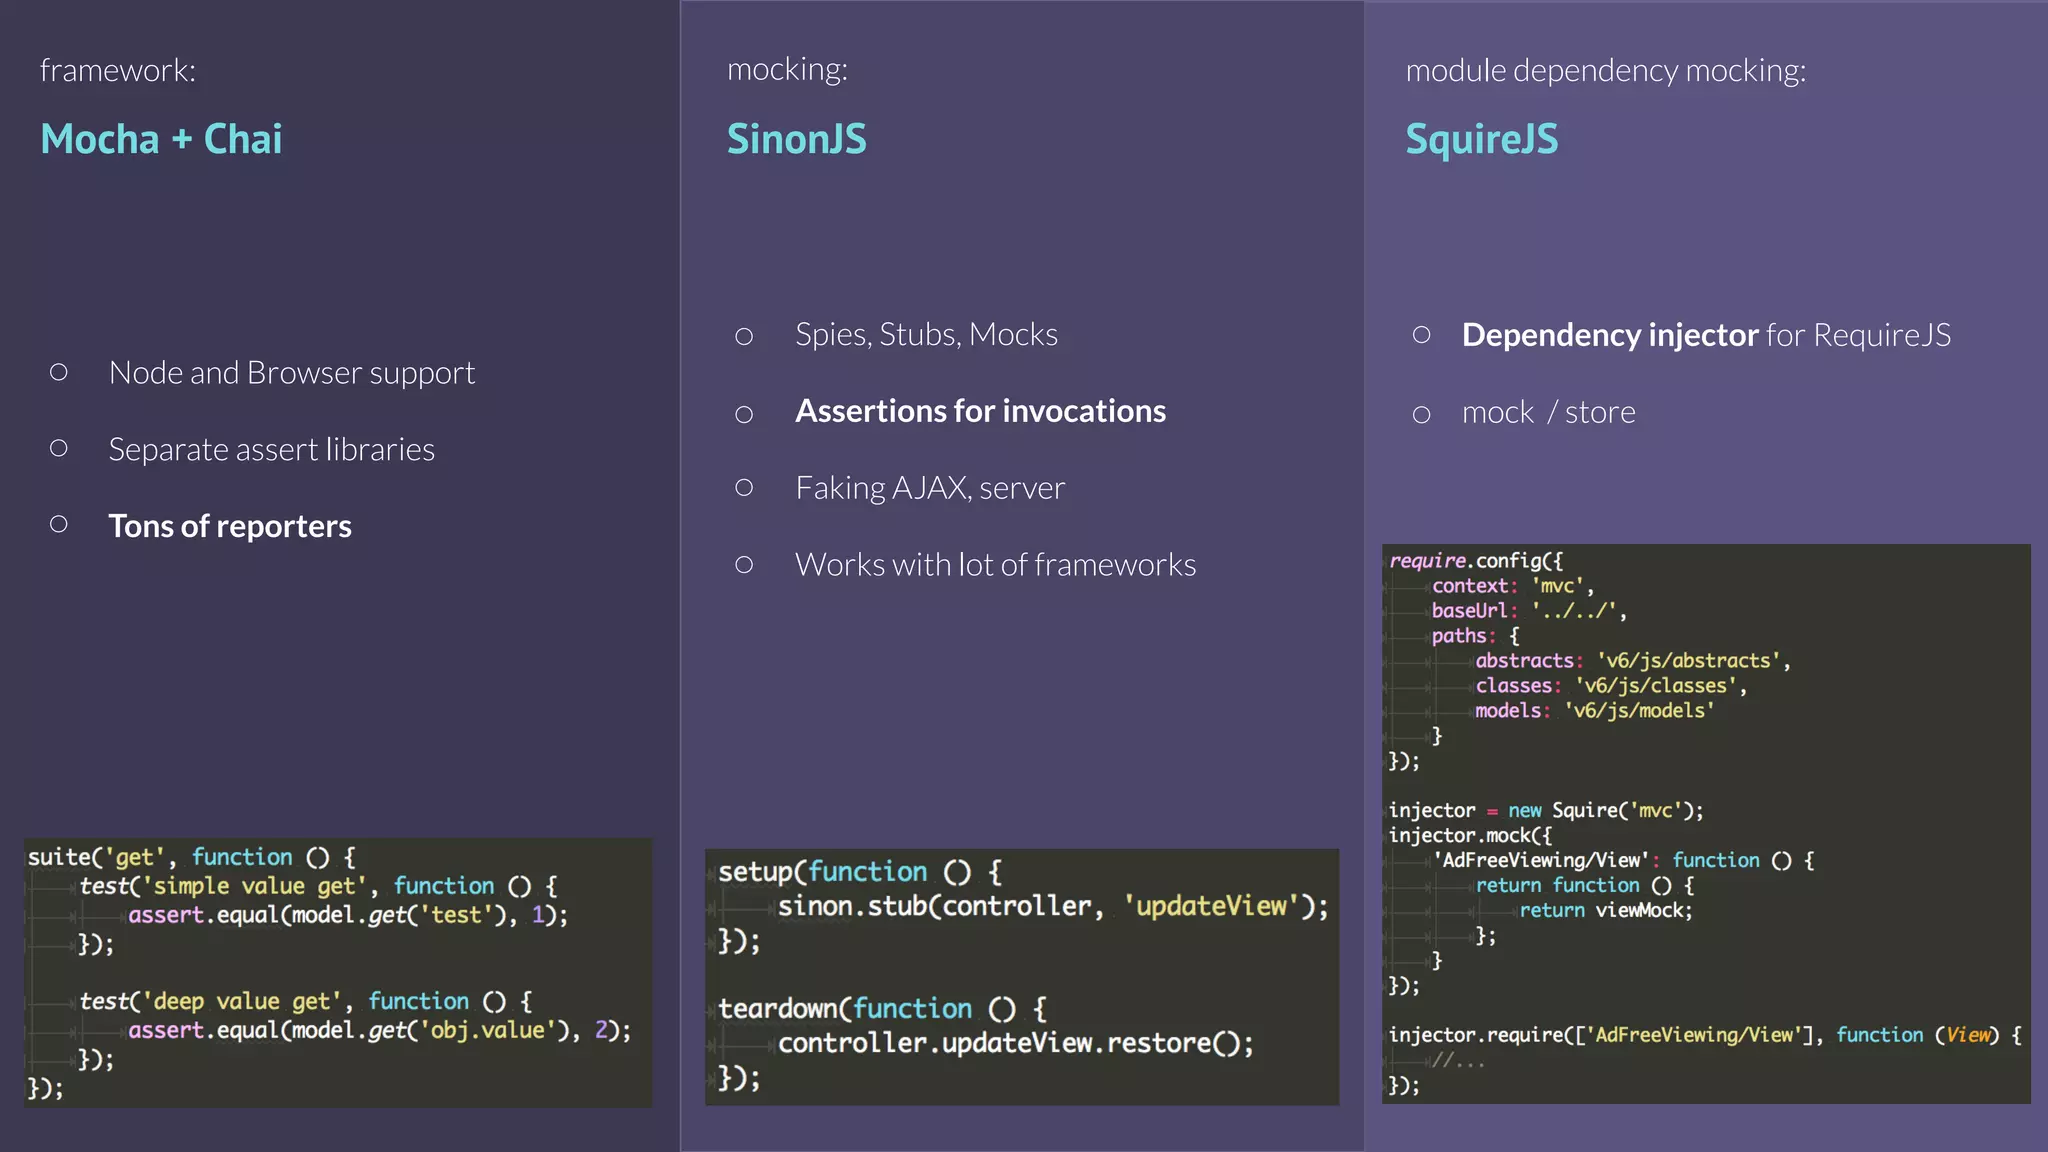Click 'Spies, Stubs, Mocks' bullet text
Viewport: 2048px width, 1152px height.
(x=926, y=334)
